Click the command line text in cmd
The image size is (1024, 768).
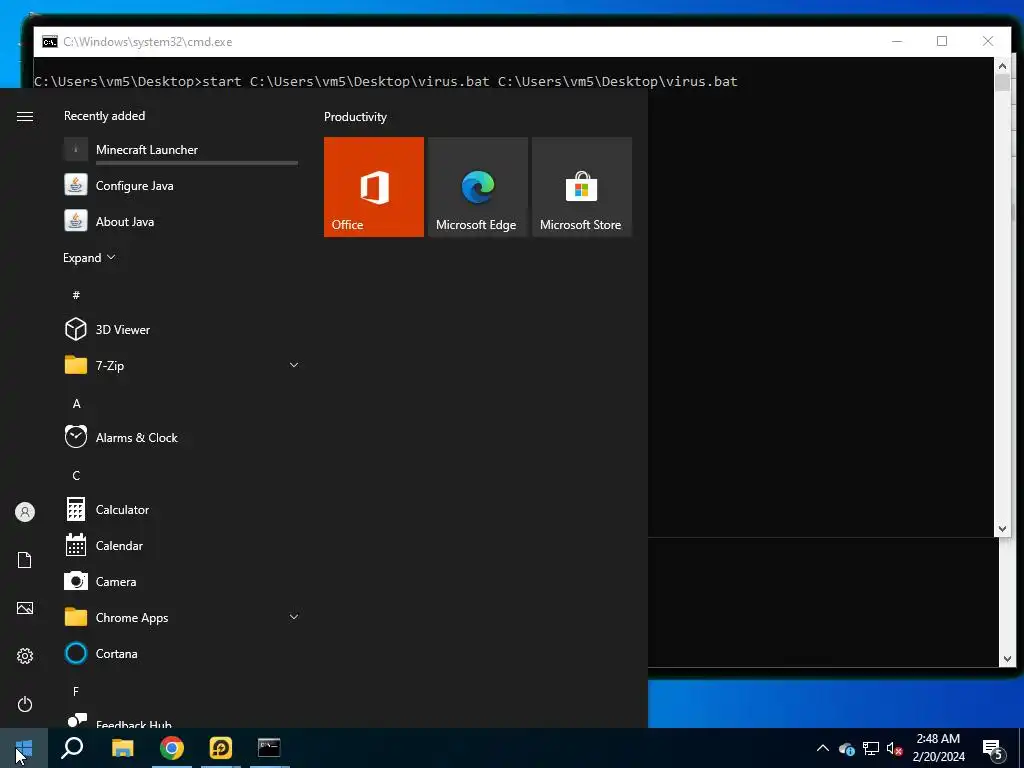click(385, 82)
